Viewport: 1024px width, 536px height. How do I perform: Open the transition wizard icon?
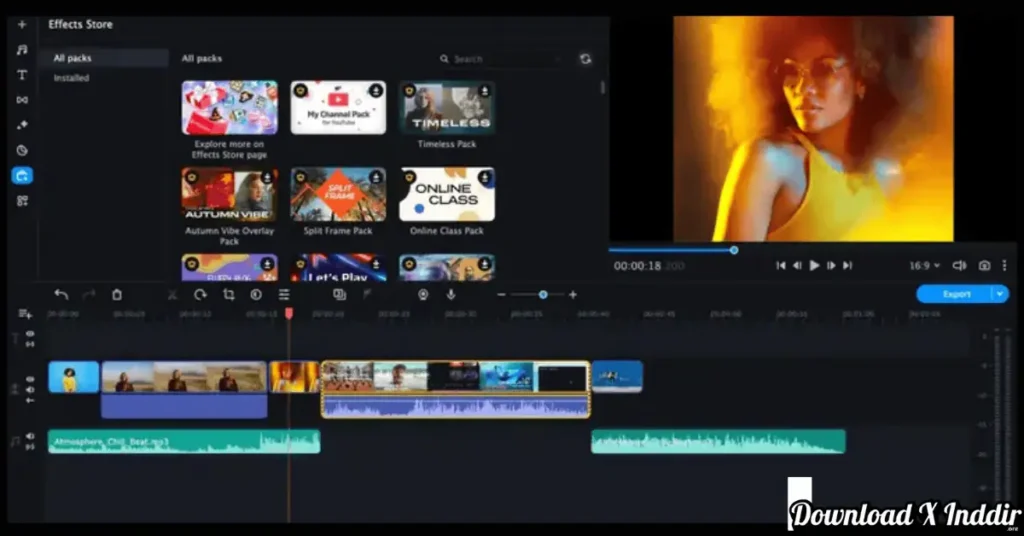tap(340, 294)
